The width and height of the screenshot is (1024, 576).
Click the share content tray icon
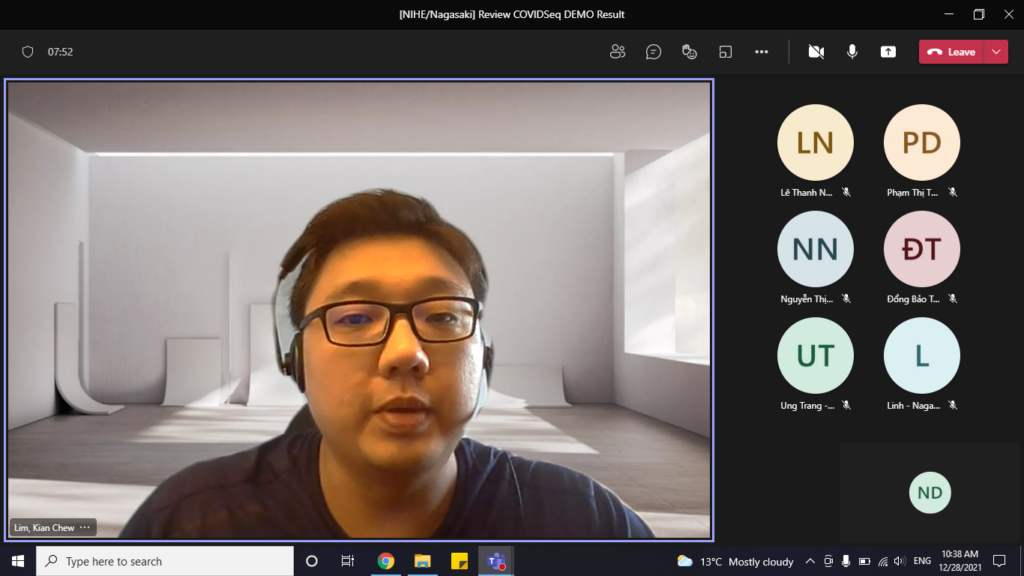[888, 52]
